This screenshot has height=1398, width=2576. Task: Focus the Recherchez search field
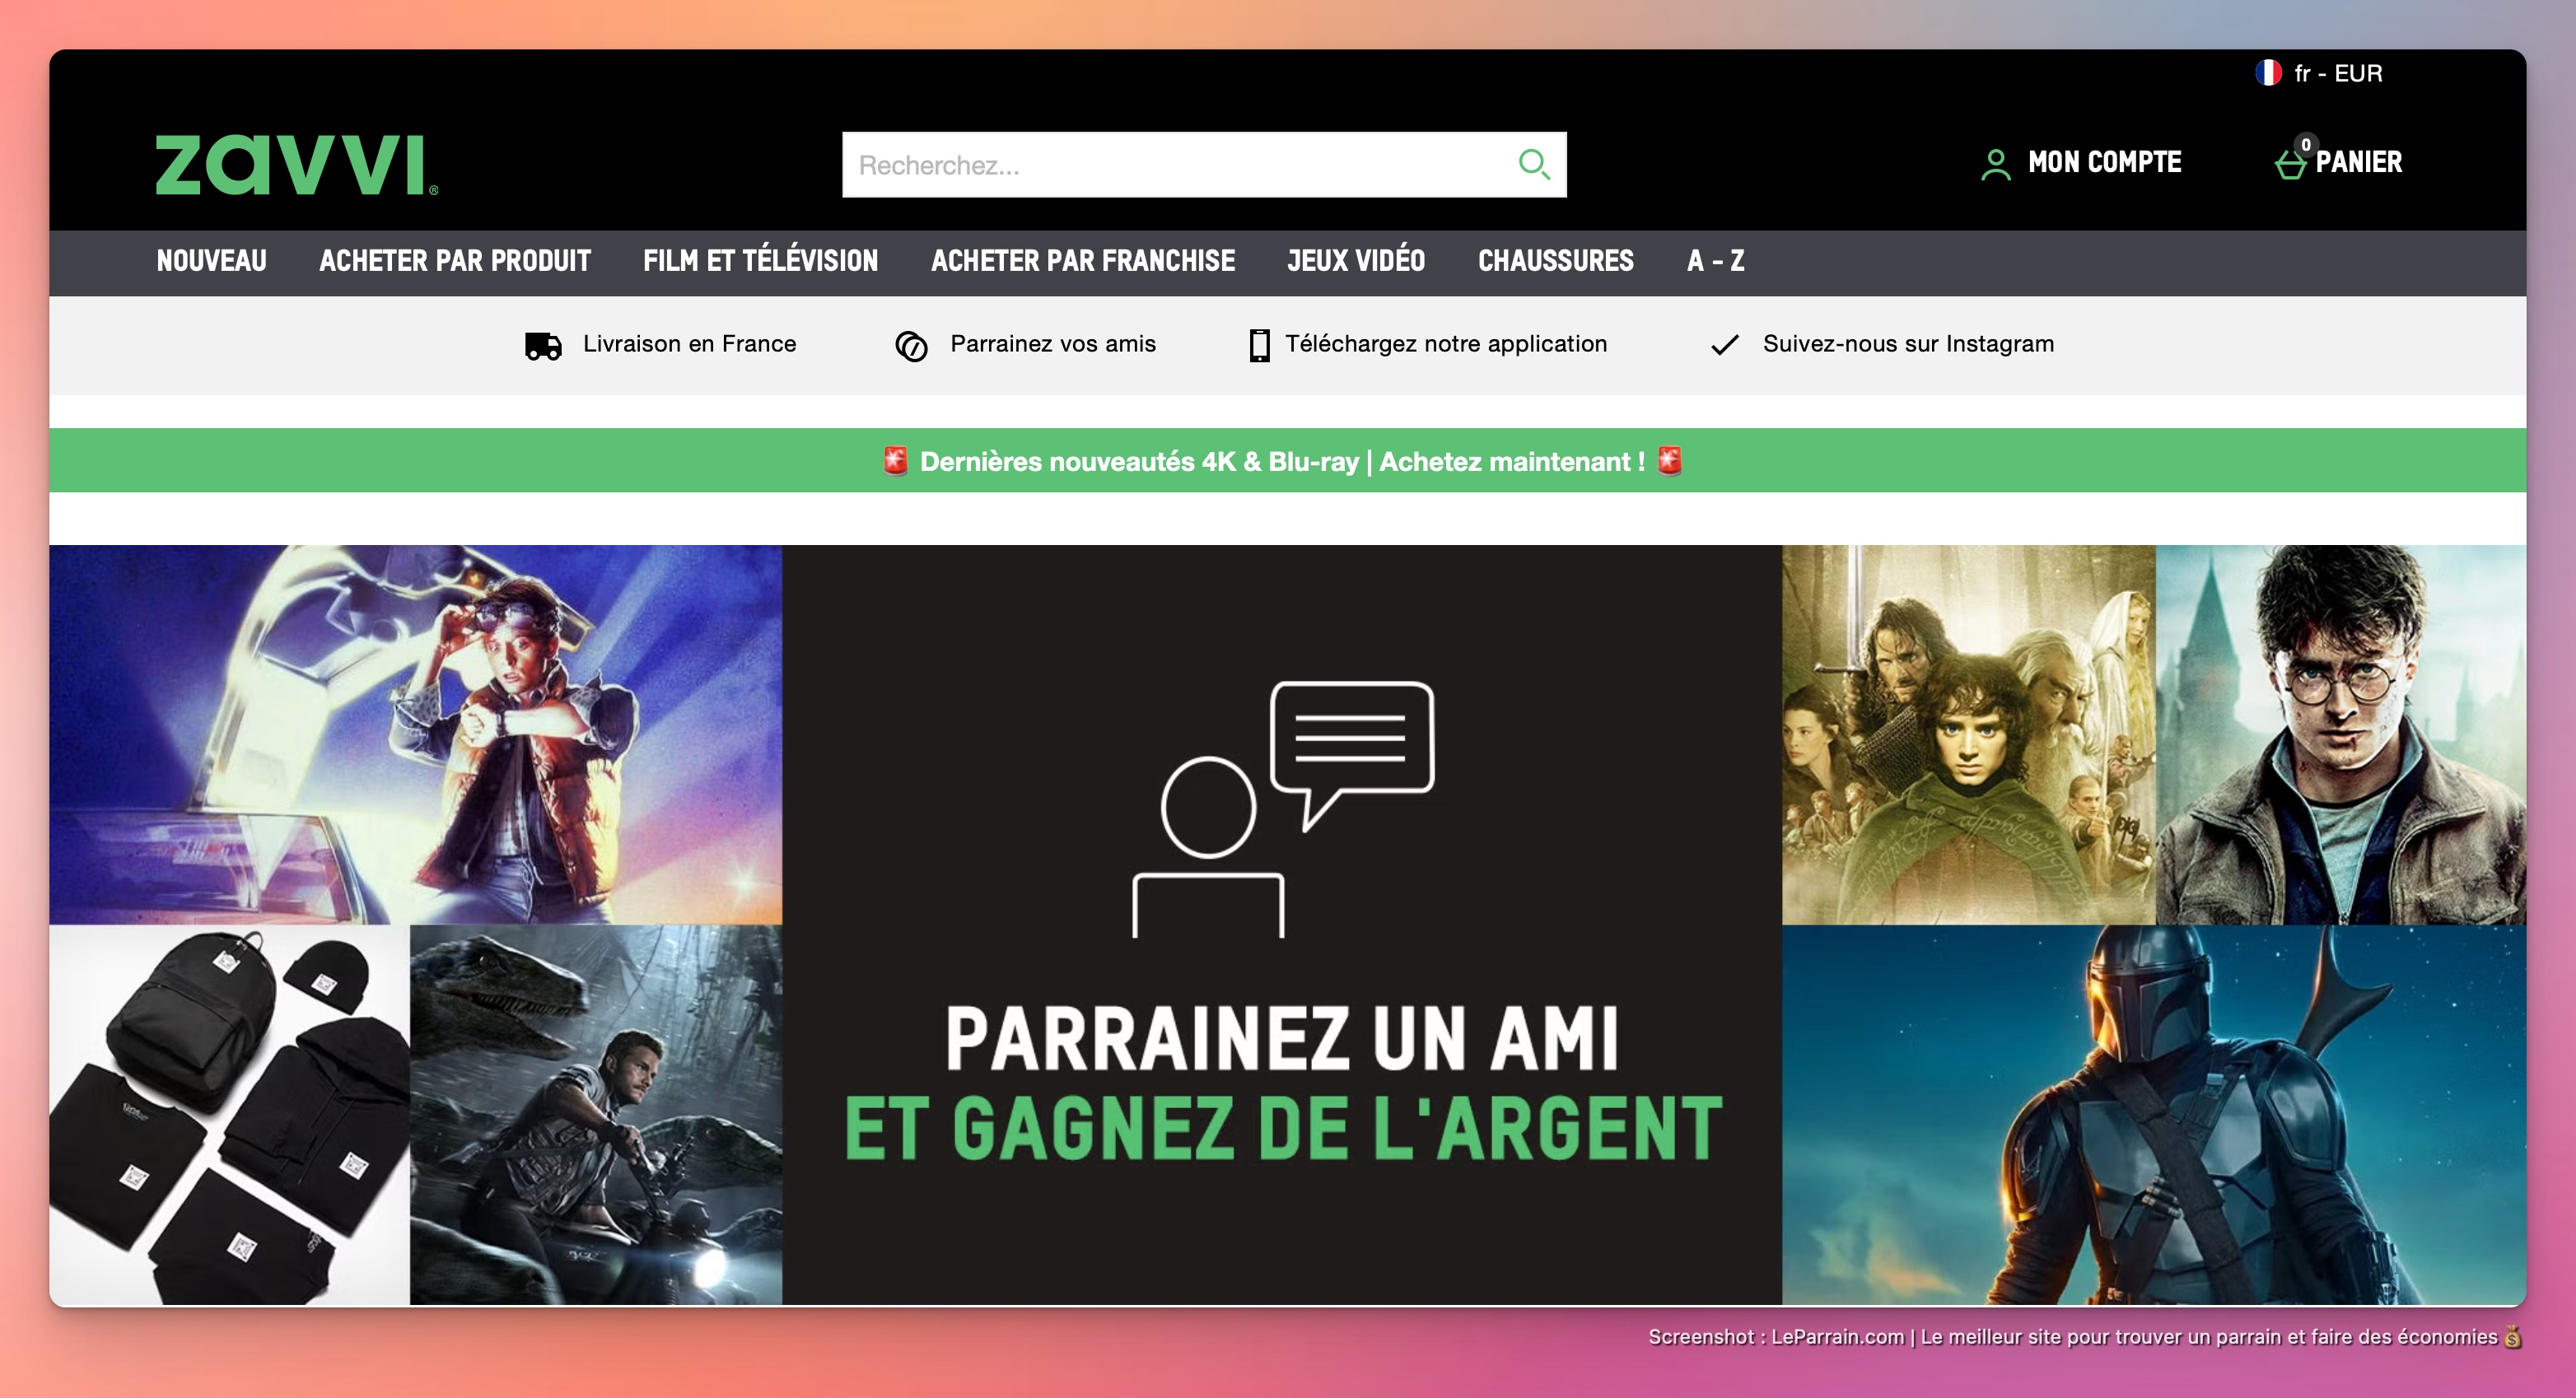coord(1204,165)
